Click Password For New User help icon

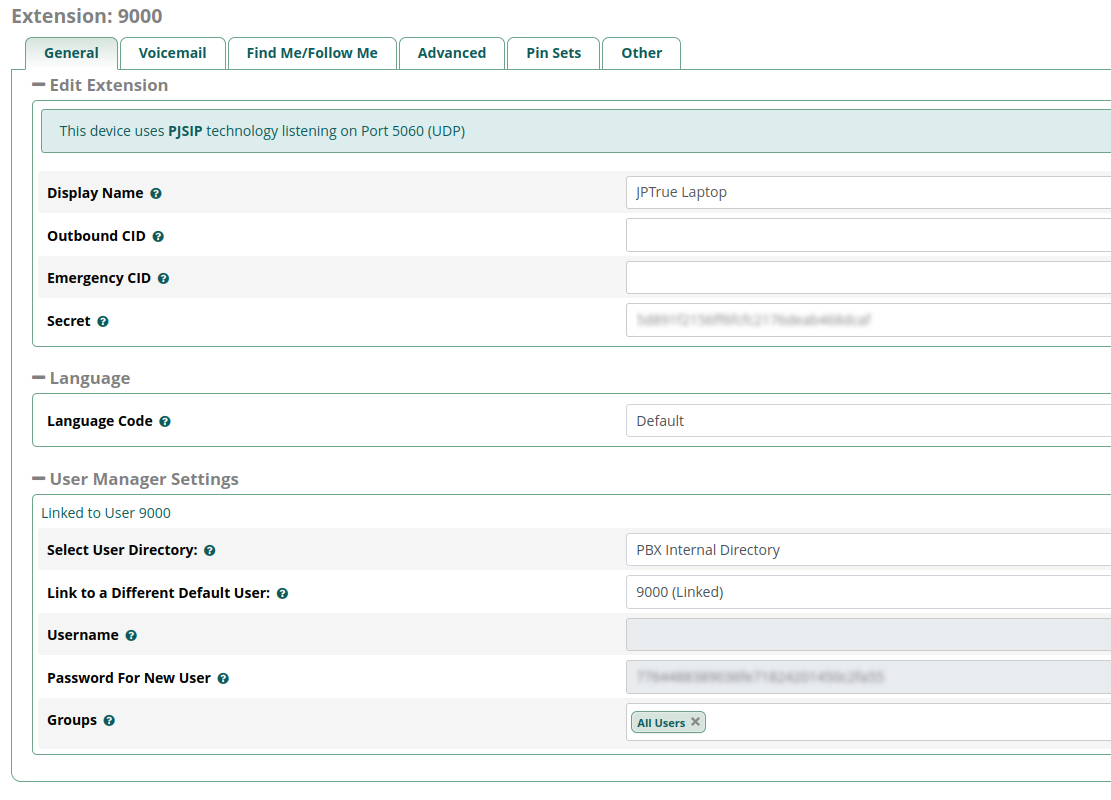[223, 679]
